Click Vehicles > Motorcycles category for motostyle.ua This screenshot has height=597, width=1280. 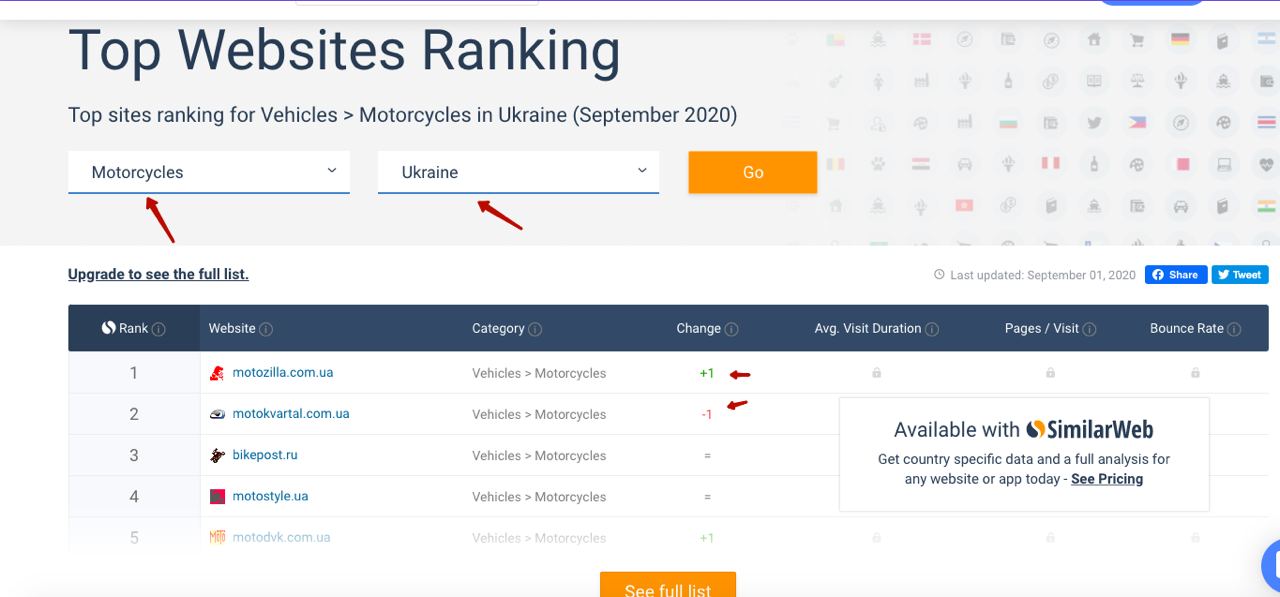tap(539, 496)
